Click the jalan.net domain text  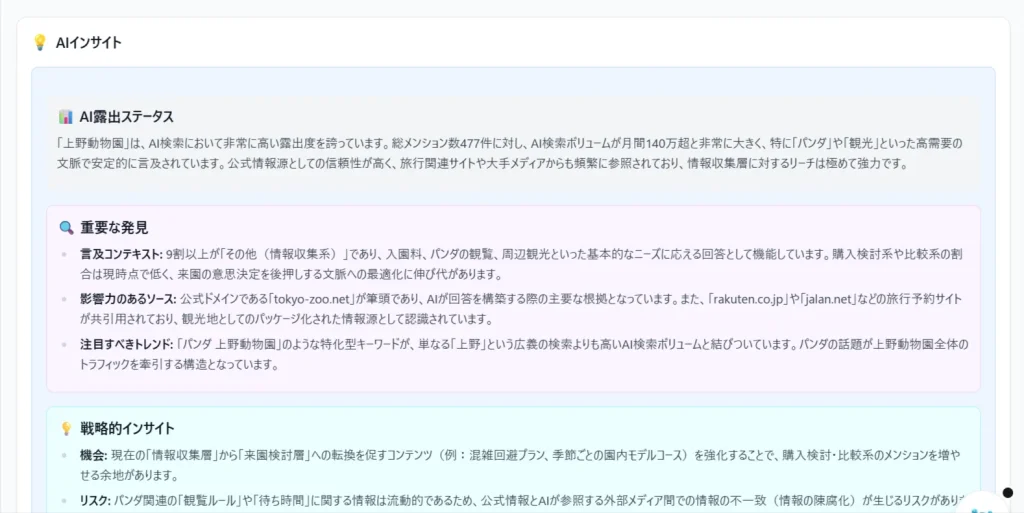click(x=828, y=299)
